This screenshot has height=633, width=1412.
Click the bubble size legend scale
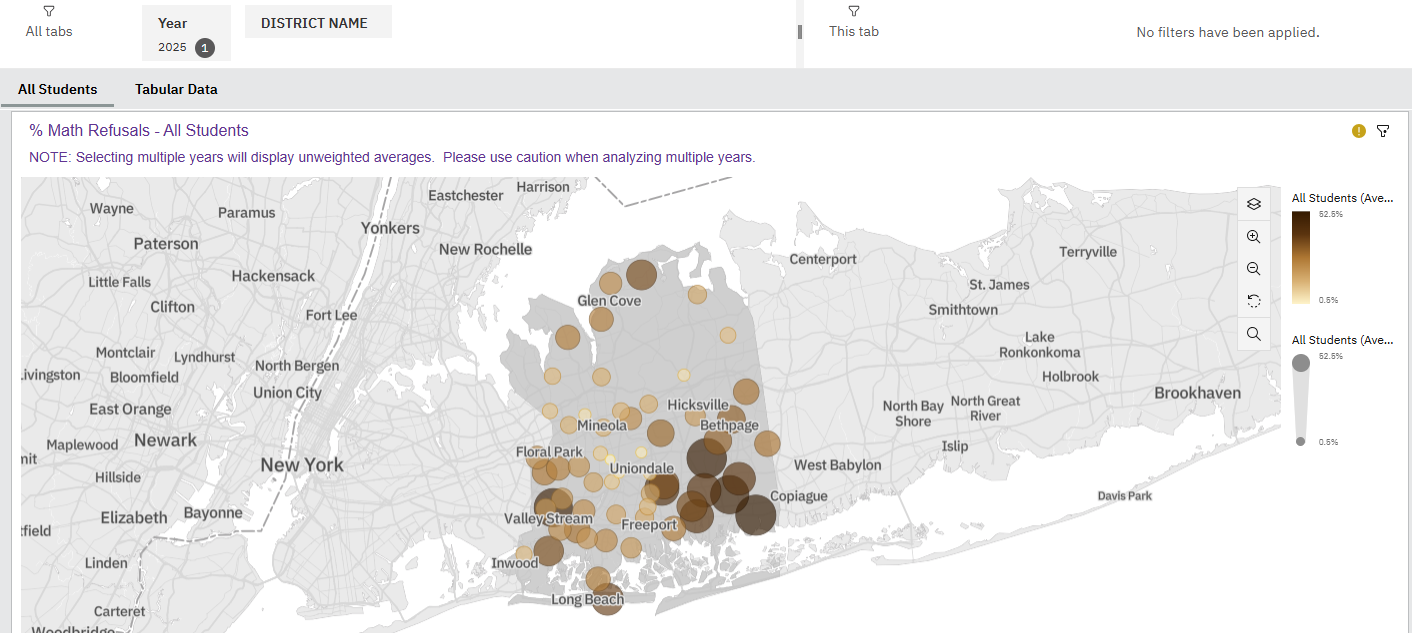[1301, 400]
